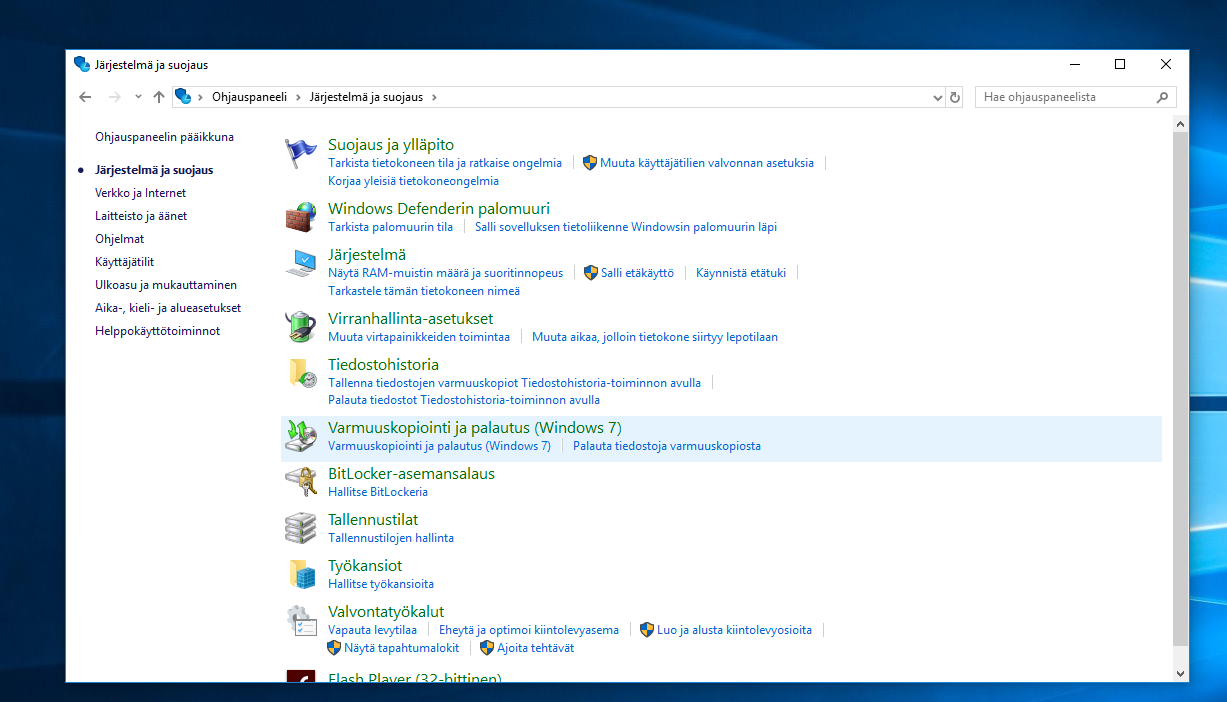
Task: Expand chevron after Ohjauspaneeli breadcrumb
Action: coord(298,97)
